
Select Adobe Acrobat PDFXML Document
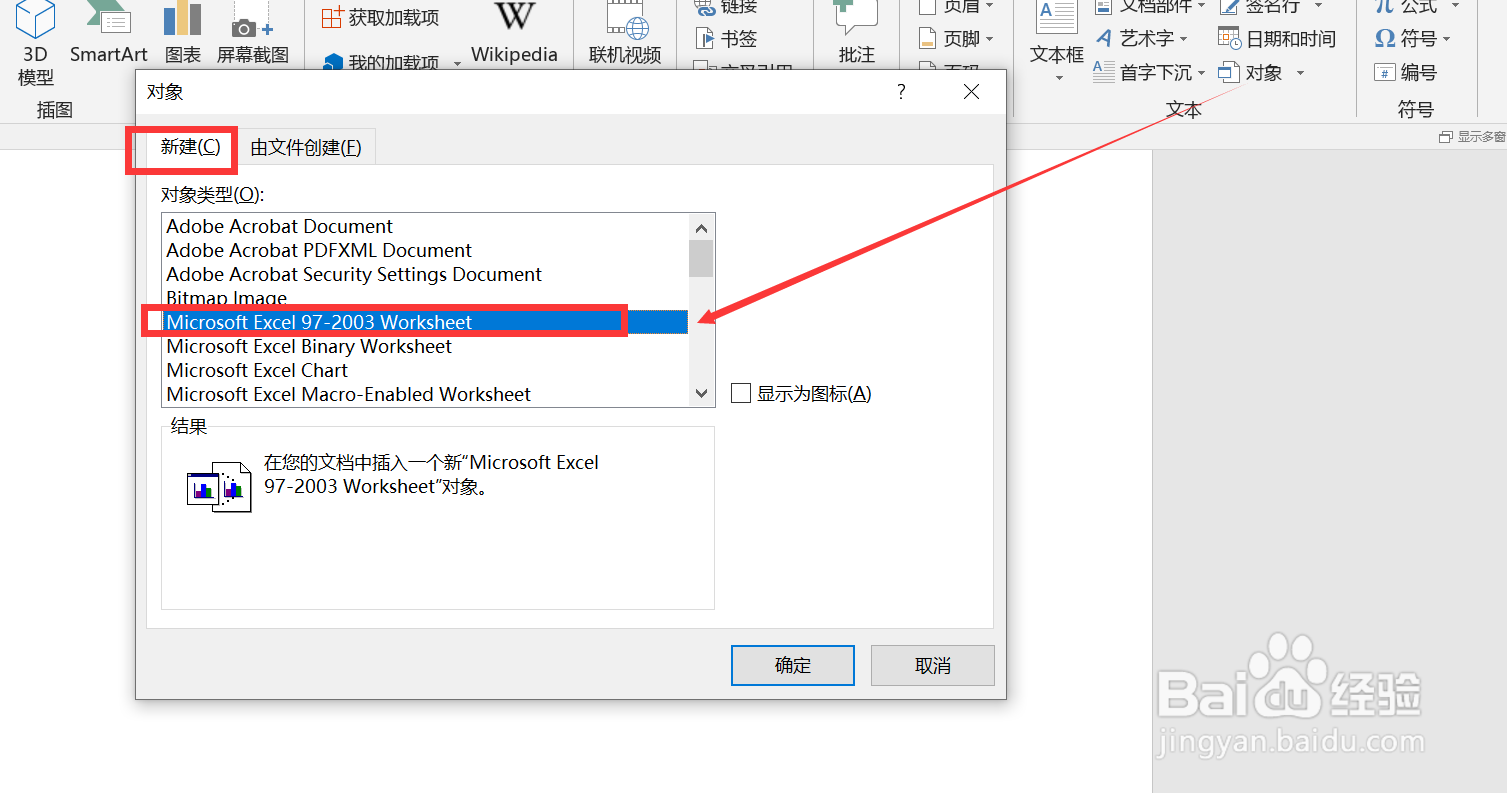(425, 250)
